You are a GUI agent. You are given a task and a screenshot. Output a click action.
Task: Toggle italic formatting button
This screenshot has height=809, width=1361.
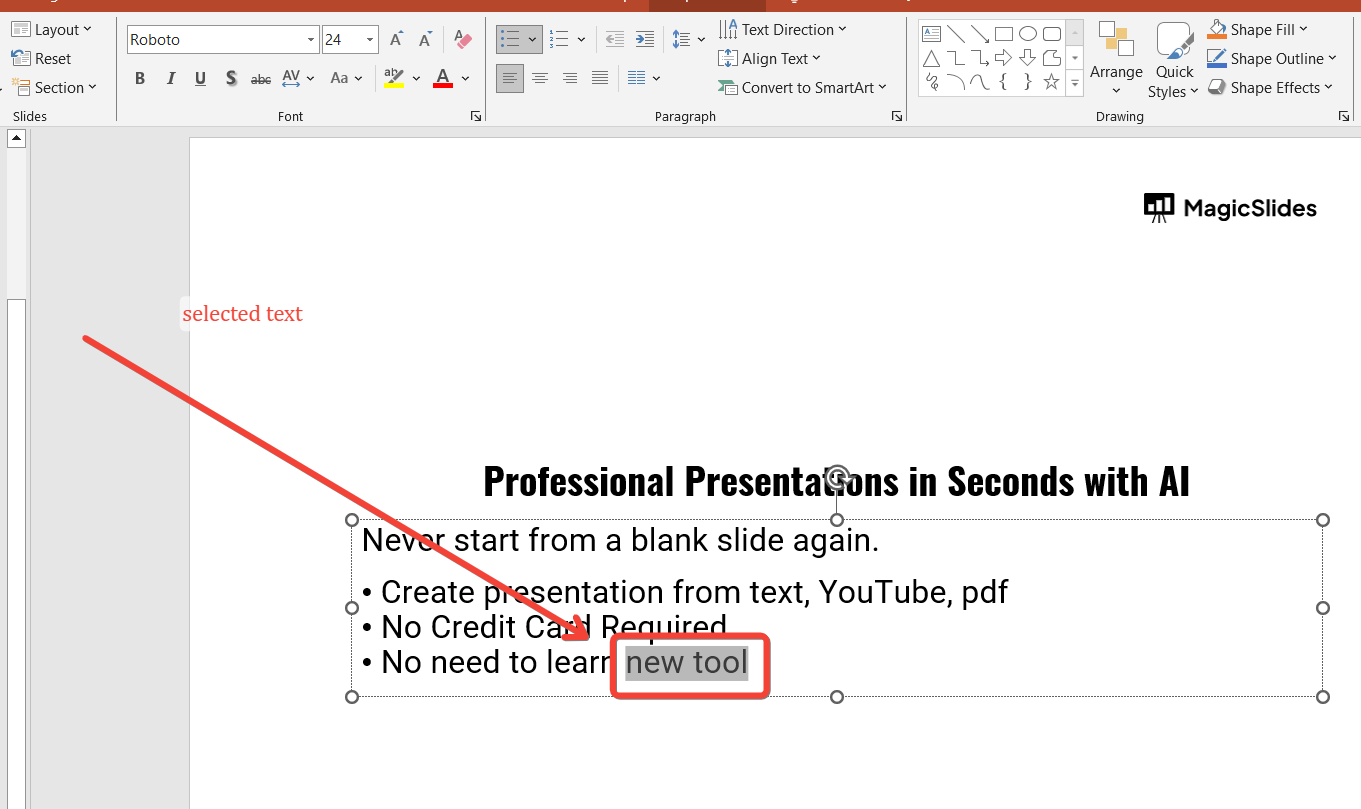click(x=170, y=78)
